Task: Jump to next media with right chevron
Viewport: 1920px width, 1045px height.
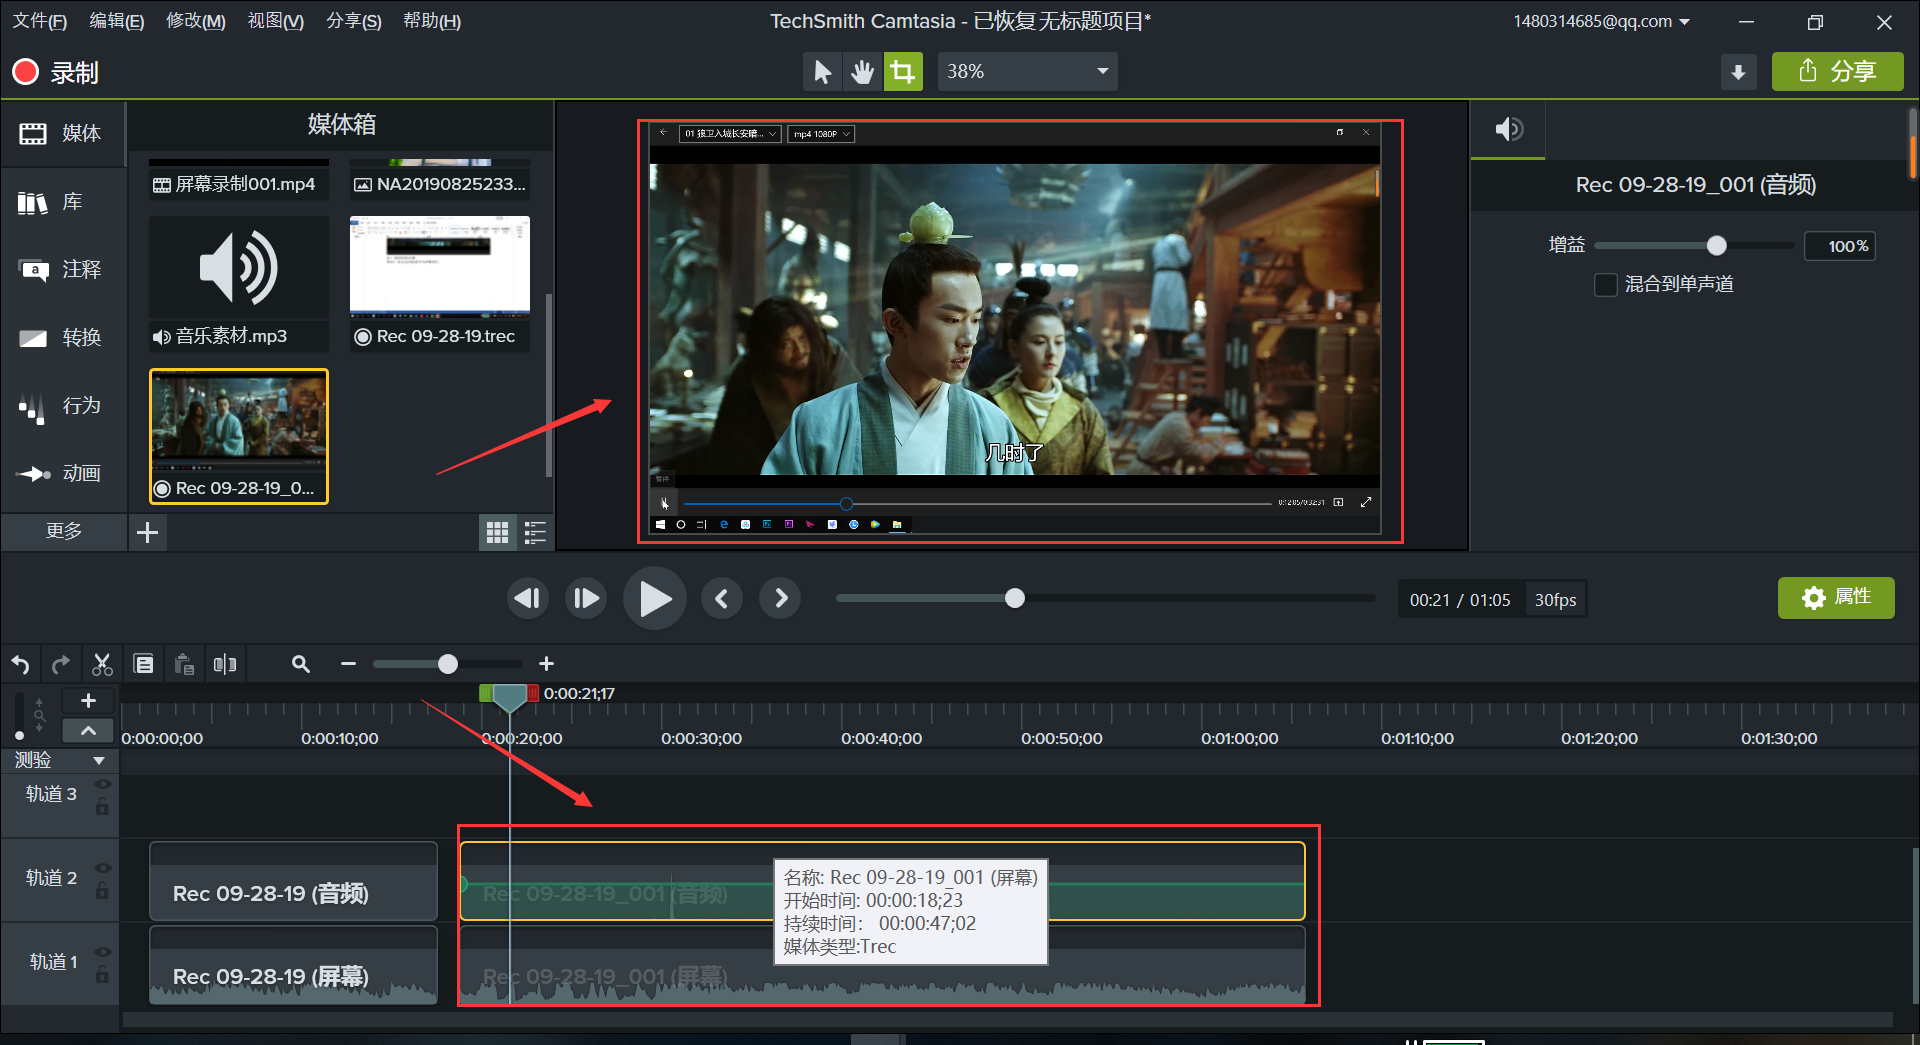Action: tap(780, 598)
